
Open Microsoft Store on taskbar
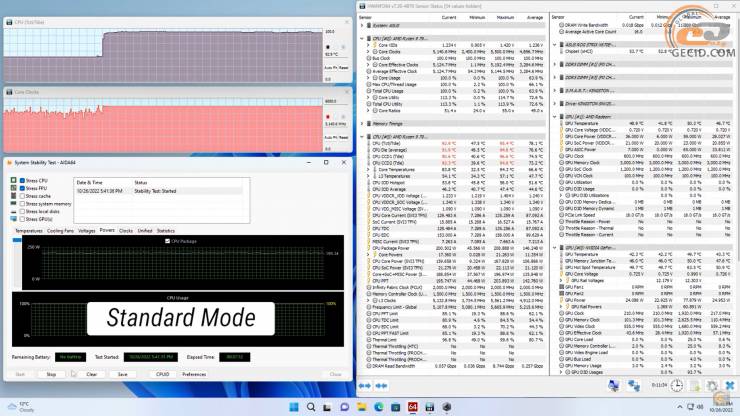point(395,407)
